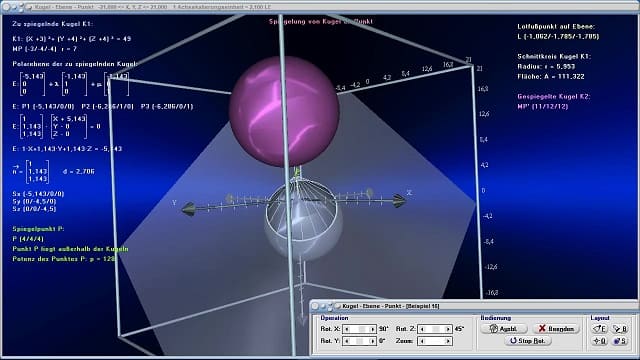Click the 'Potenz des Punktes P' line
This screenshot has height=360, width=640.
pos(64,259)
